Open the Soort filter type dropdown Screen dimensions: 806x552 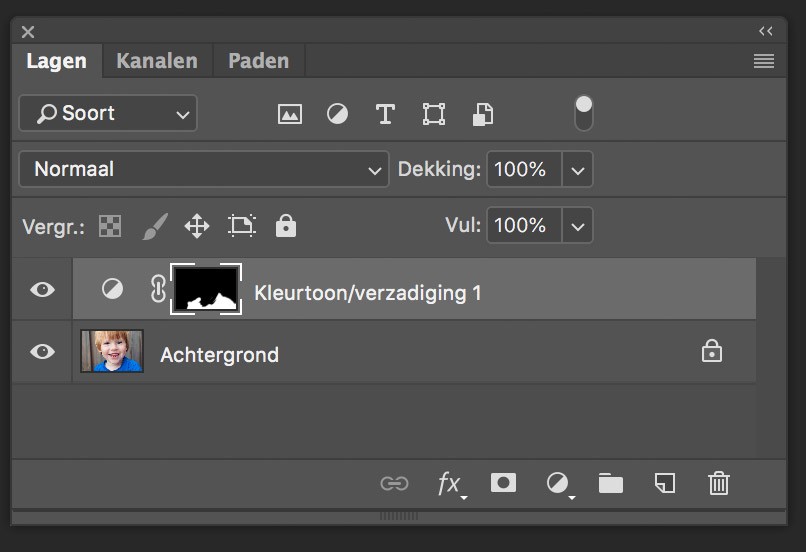108,113
